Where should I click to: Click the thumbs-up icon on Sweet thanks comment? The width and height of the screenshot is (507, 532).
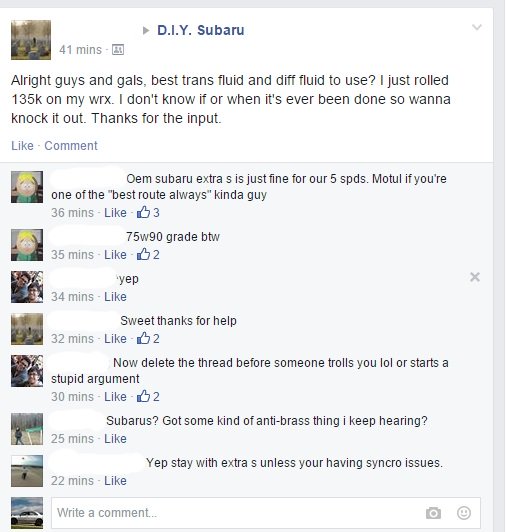(x=144, y=338)
